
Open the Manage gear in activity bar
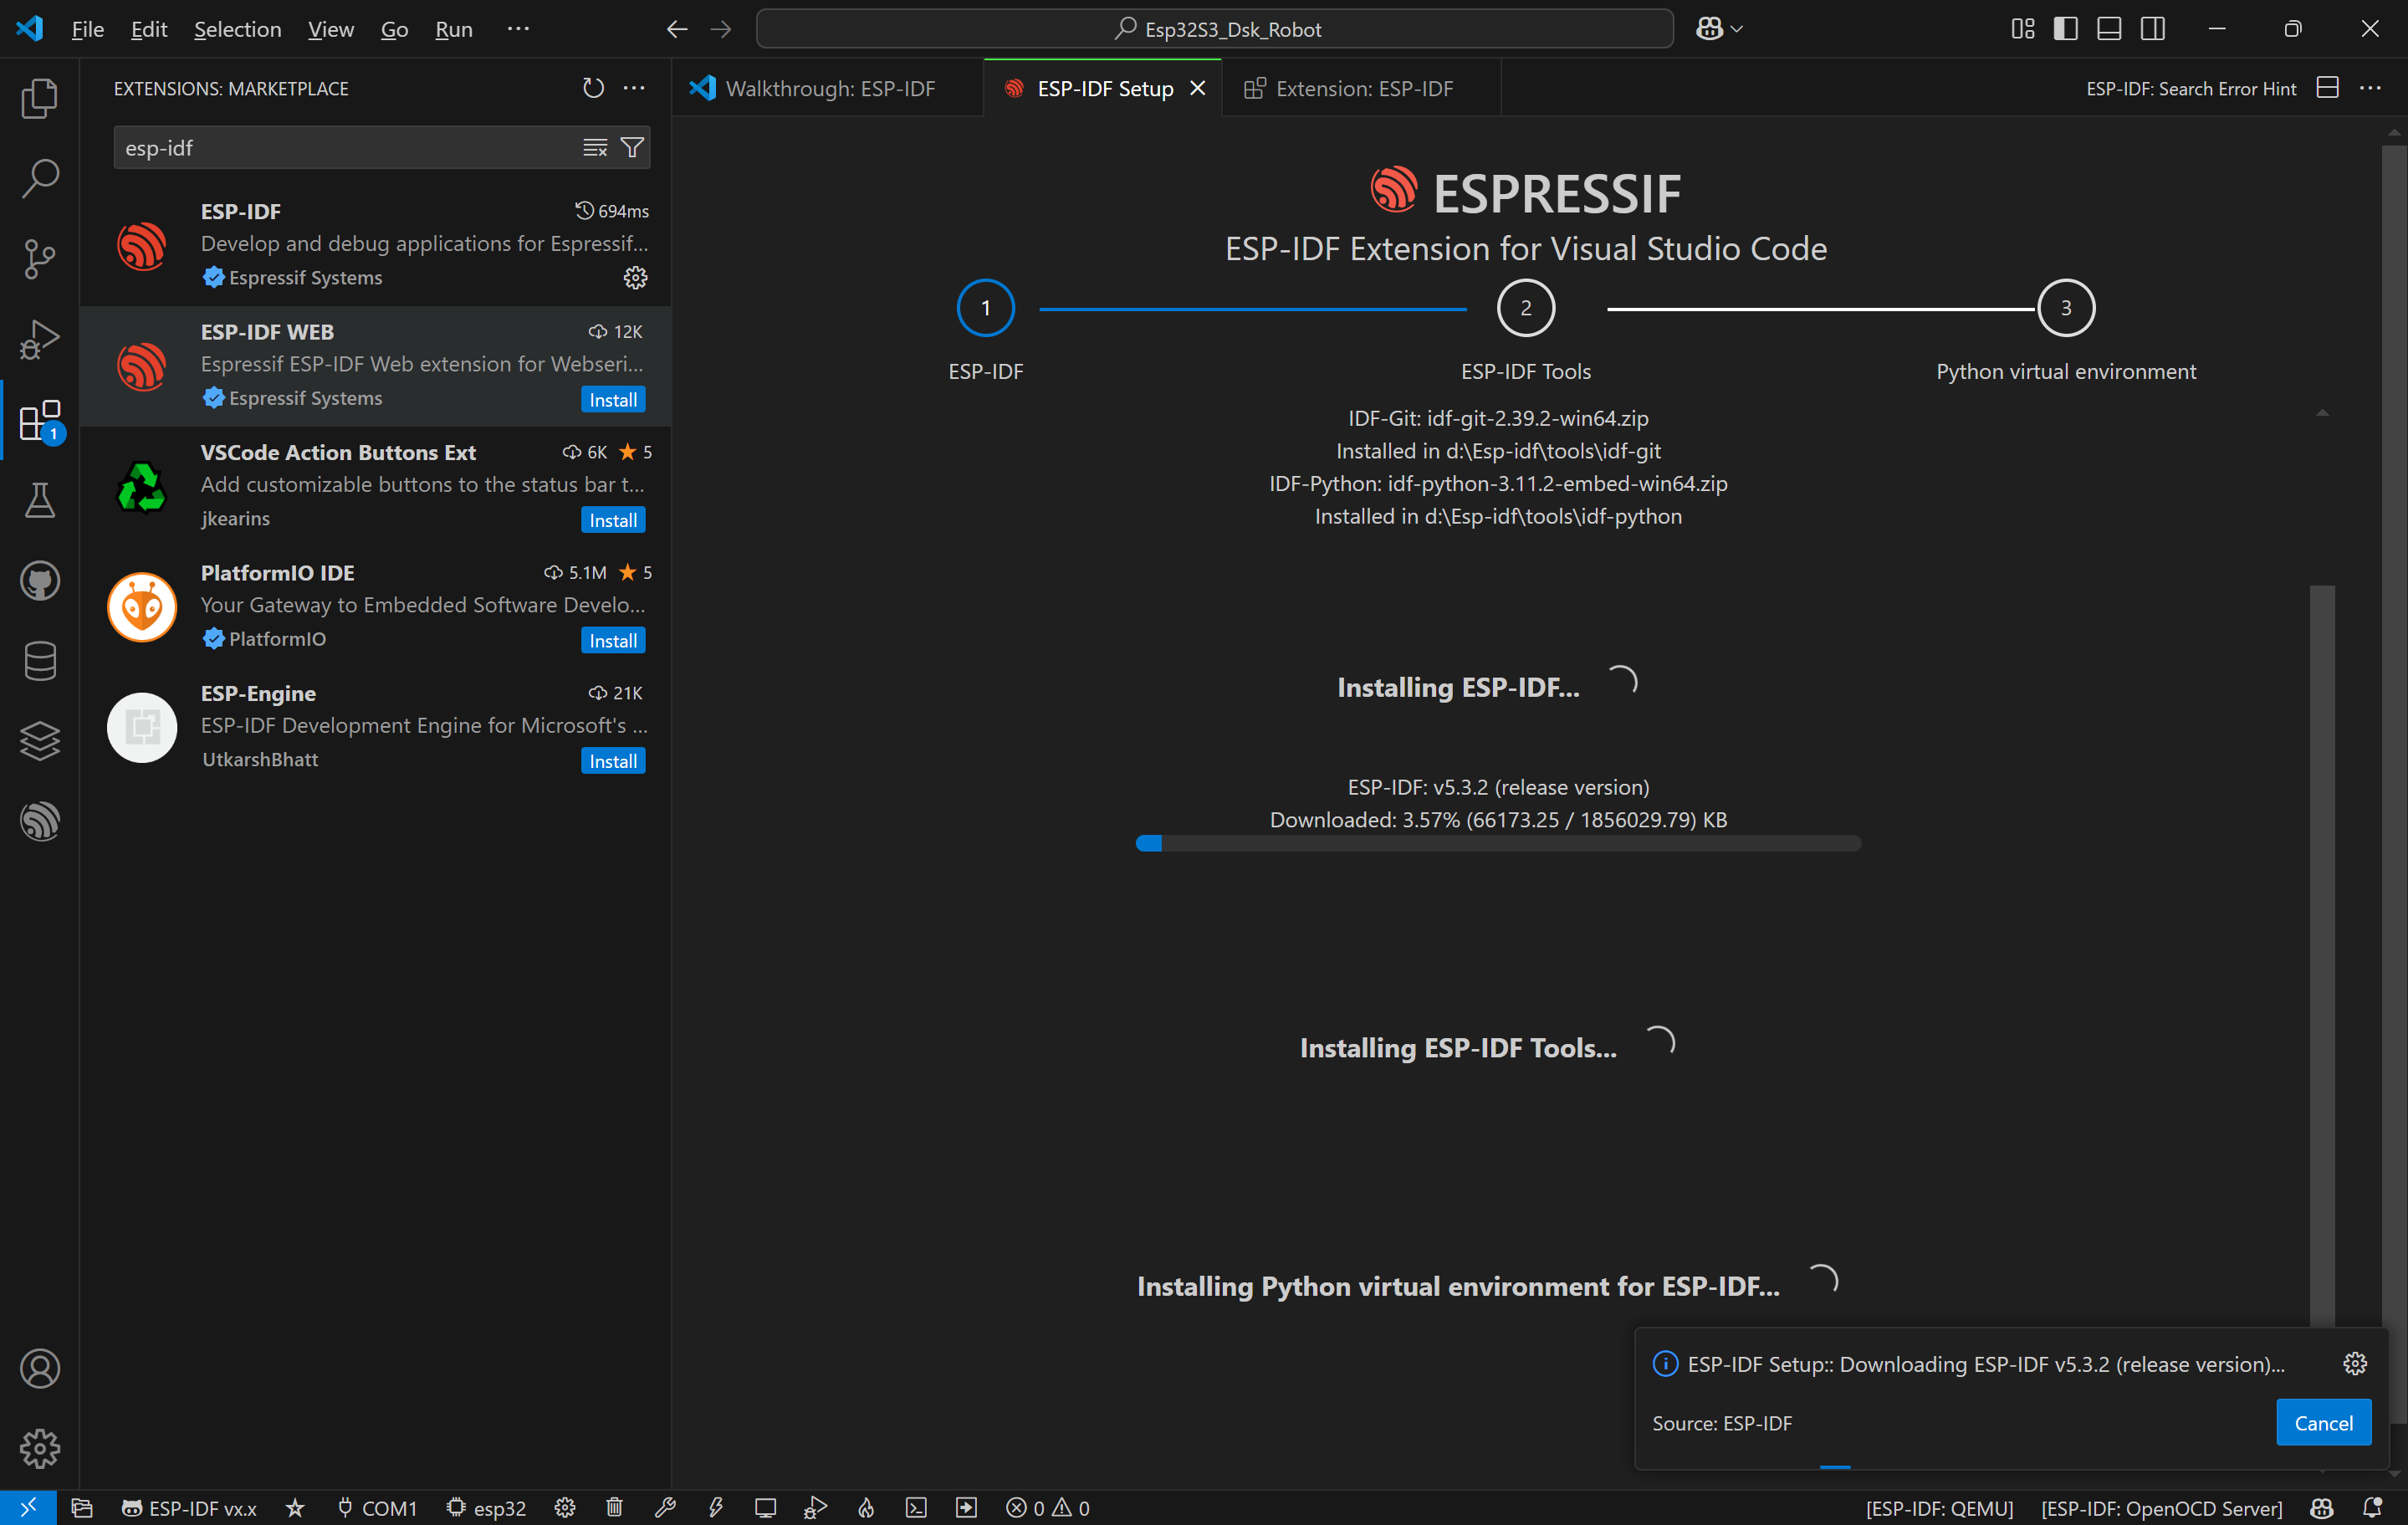coord(39,1448)
